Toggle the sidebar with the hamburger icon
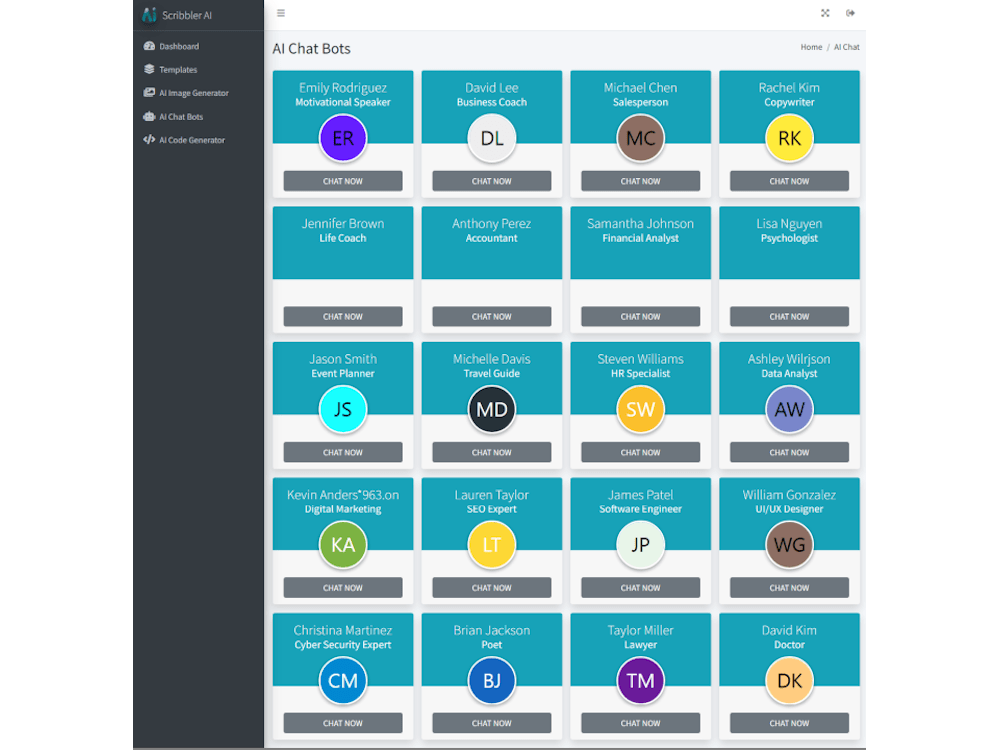Image resolution: width=1000 pixels, height=750 pixels. (281, 13)
